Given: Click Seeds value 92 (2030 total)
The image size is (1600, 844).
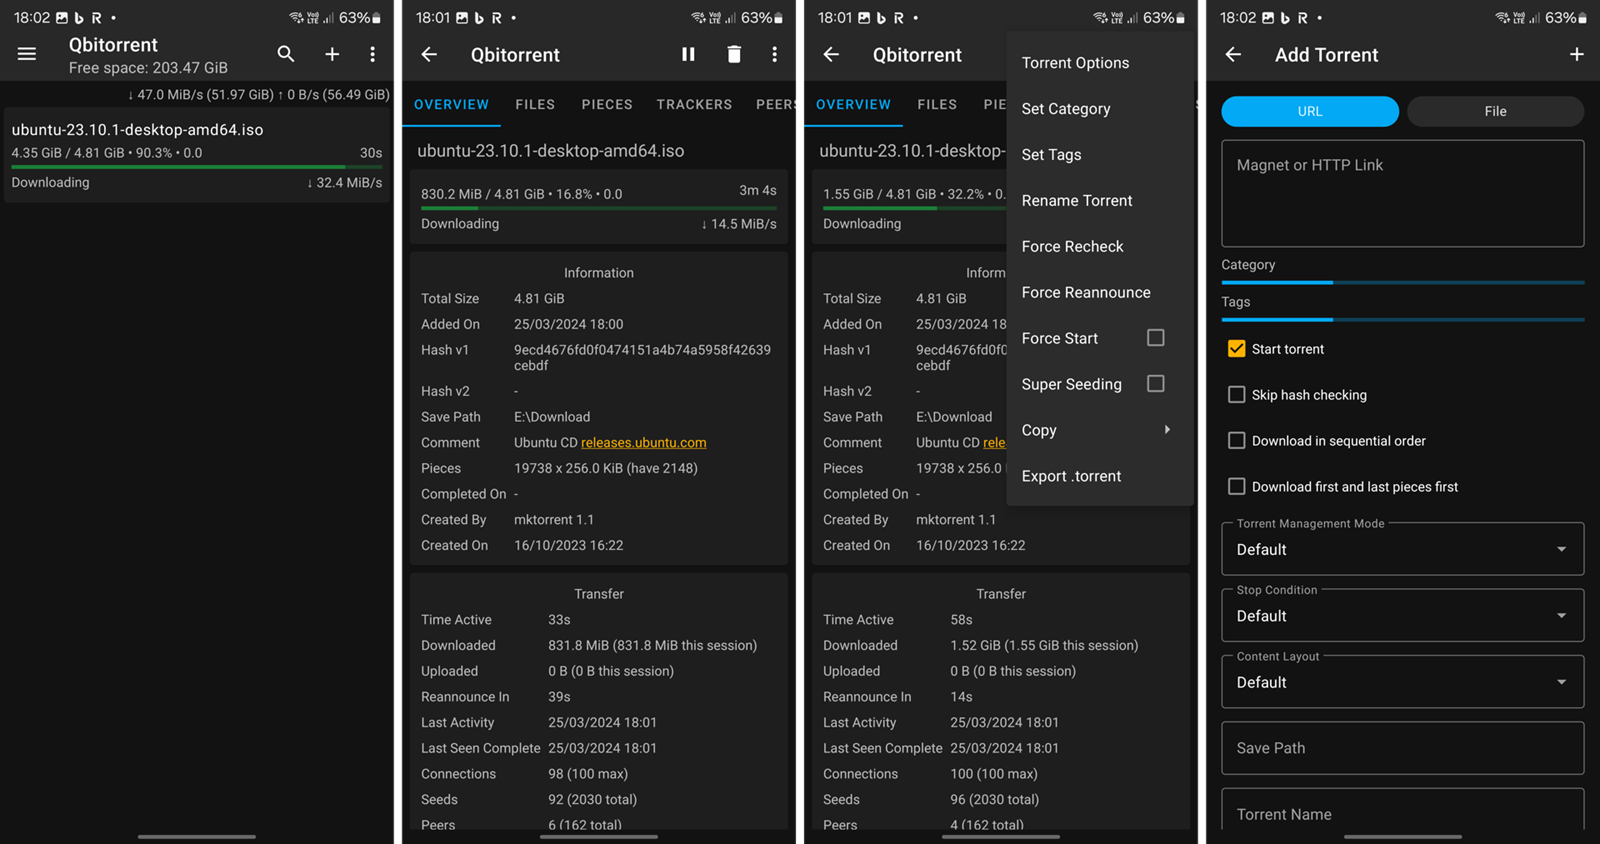Looking at the screenshot, I should [x=592, y=800].
